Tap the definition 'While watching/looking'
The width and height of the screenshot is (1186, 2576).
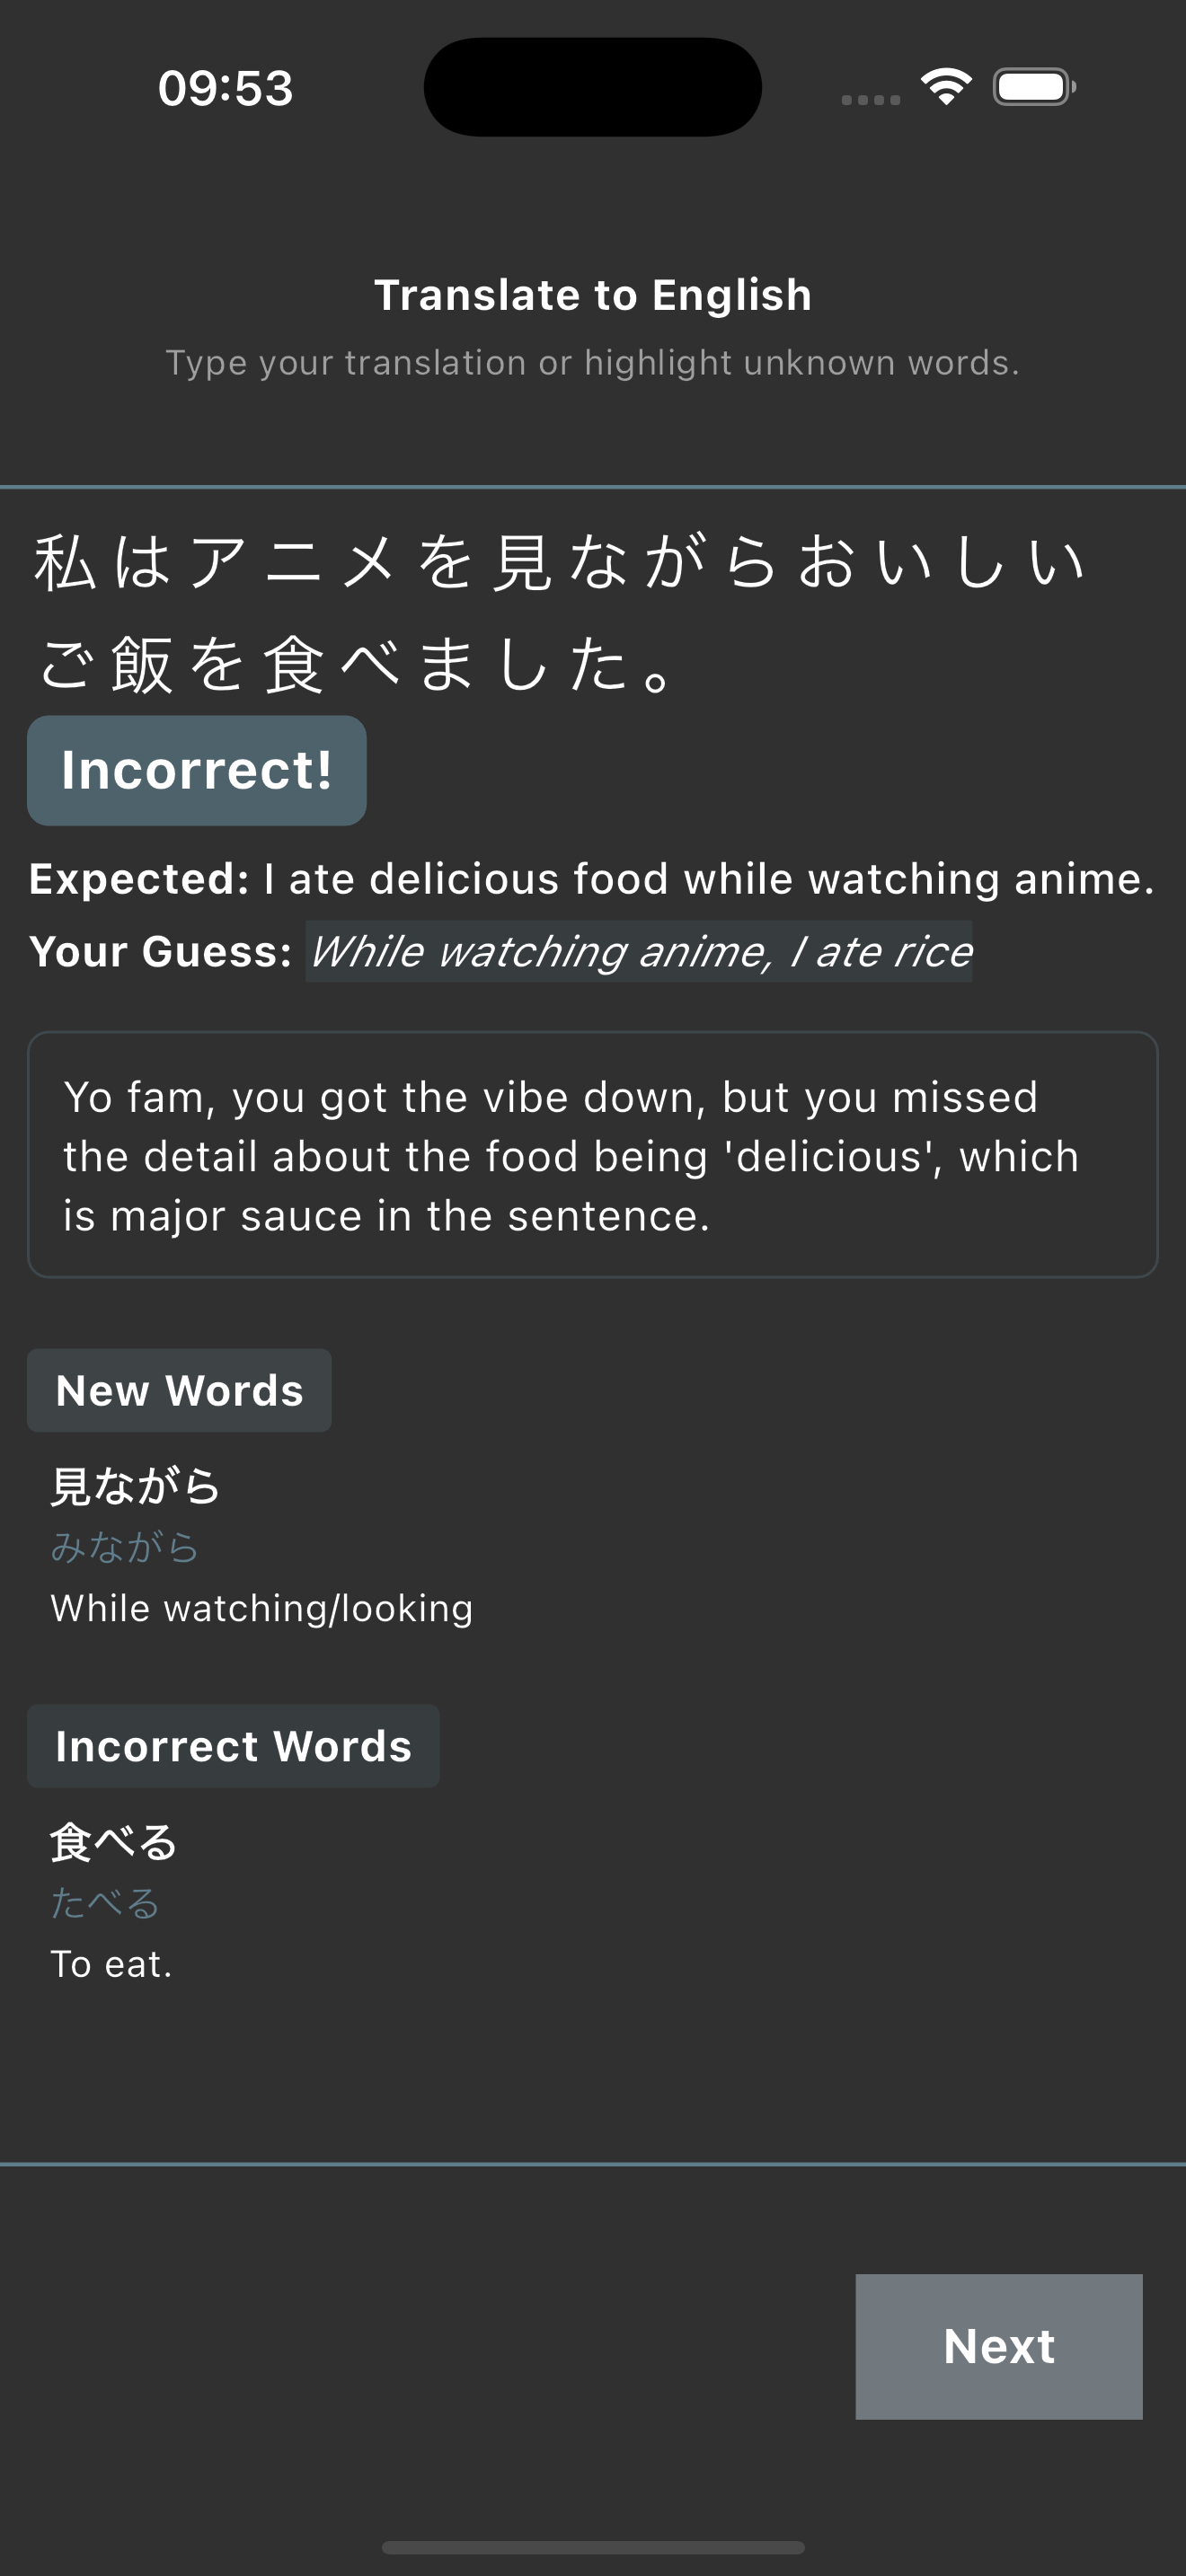(x=261, y=1608)
